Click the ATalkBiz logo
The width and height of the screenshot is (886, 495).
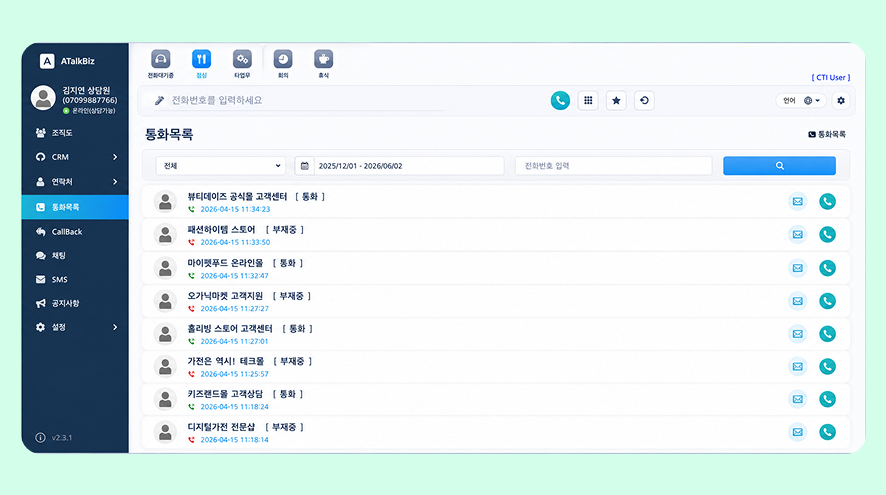[x=67, y=61]
